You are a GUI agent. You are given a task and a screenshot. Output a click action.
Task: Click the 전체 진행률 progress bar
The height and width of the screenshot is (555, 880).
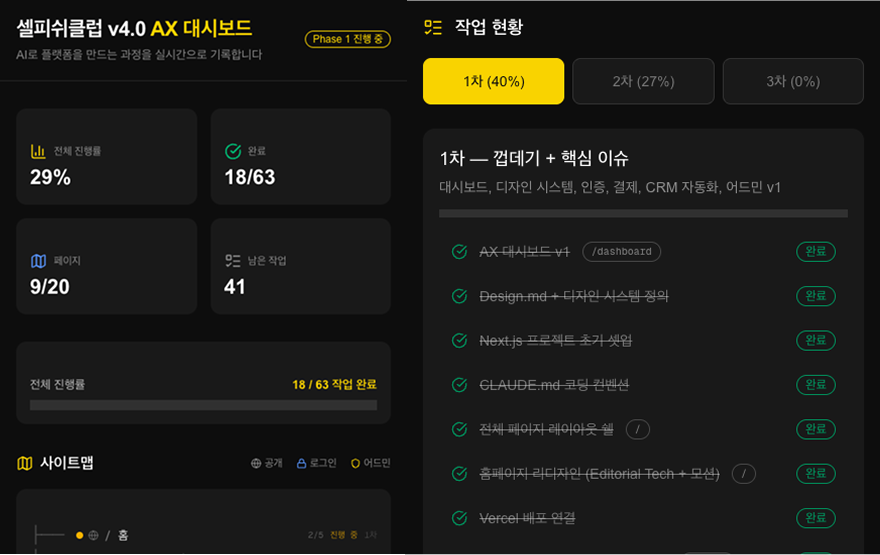(x=203, y=405)
